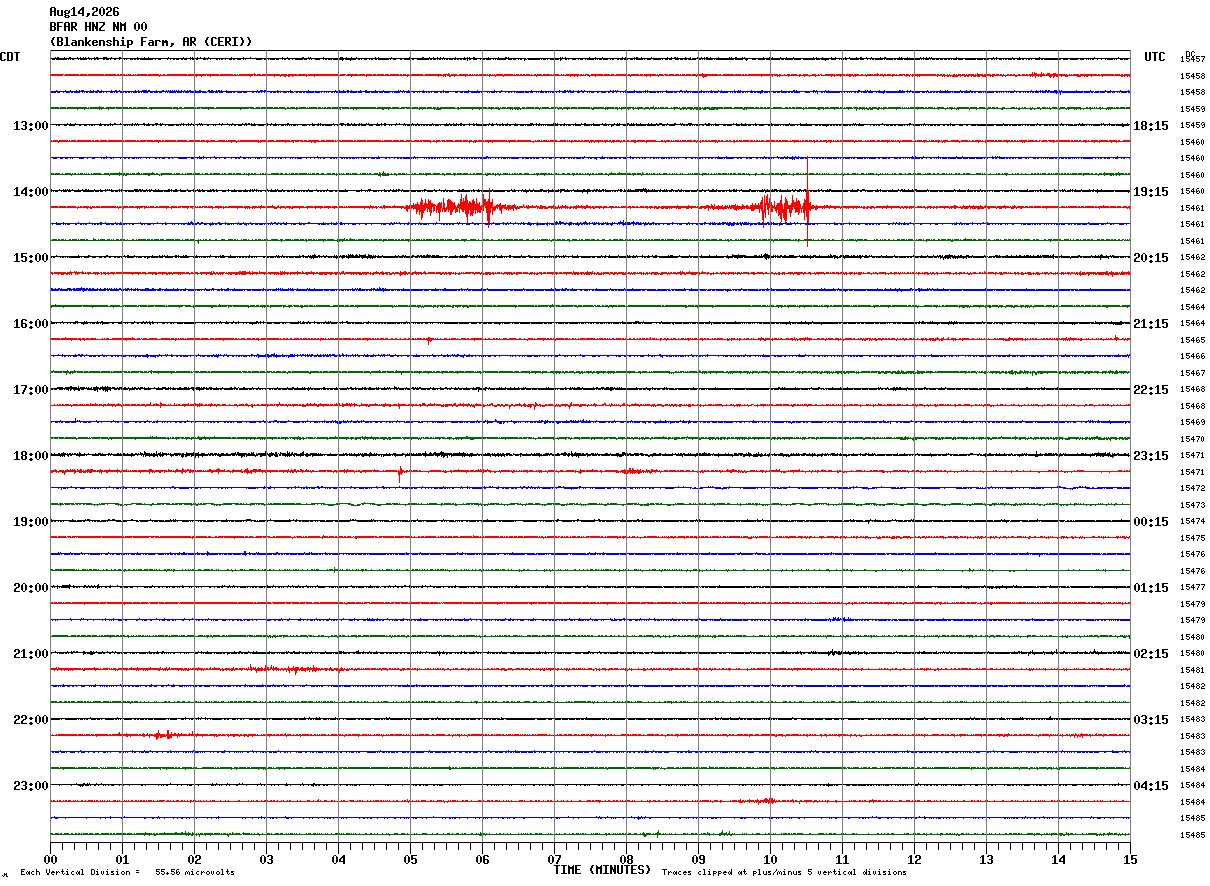Click the BFAR HNZ NM 00 station label

click(x=98, y=27)
